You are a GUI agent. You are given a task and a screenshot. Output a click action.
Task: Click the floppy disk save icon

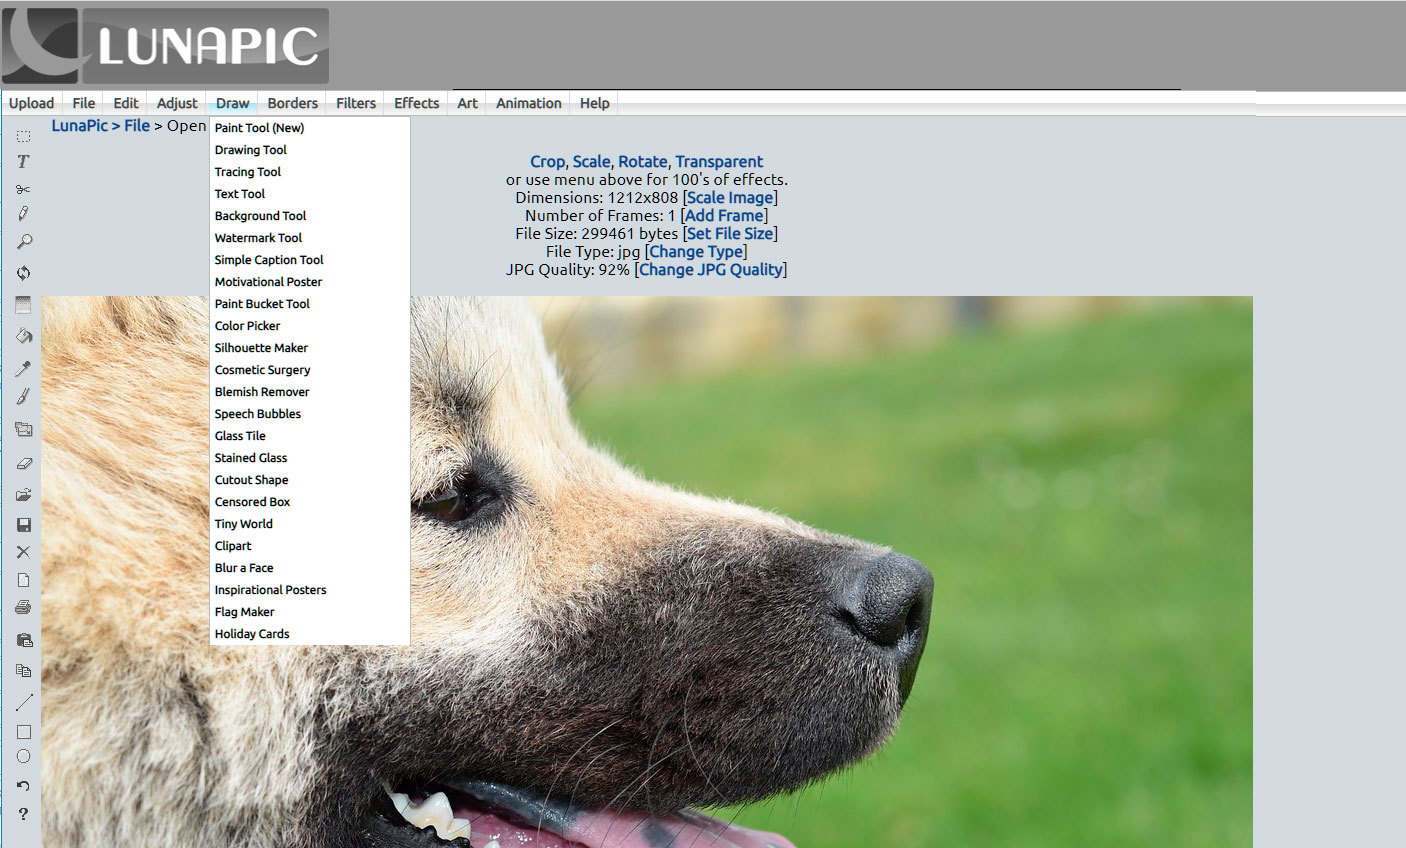pyautogui.click(x=23, y=525)
